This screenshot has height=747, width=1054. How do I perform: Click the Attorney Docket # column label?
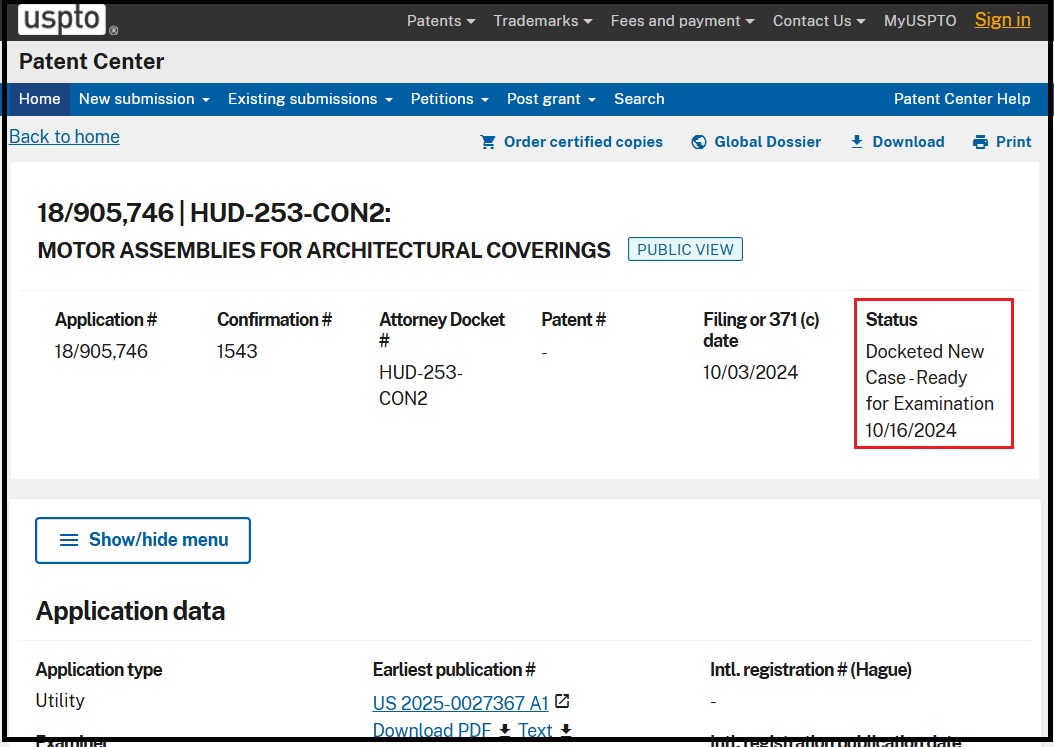coord(442,330)
